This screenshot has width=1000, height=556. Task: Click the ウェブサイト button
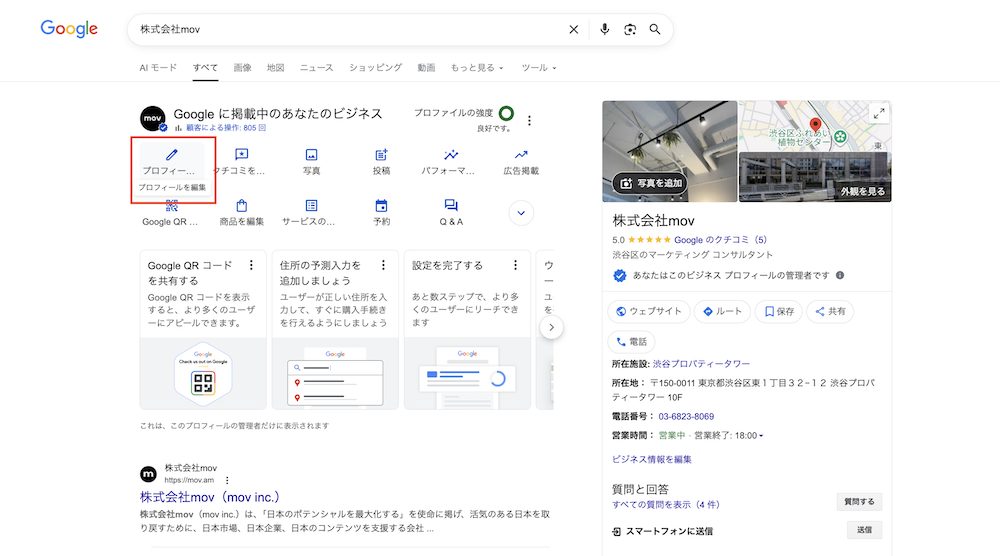coord(649,311)
